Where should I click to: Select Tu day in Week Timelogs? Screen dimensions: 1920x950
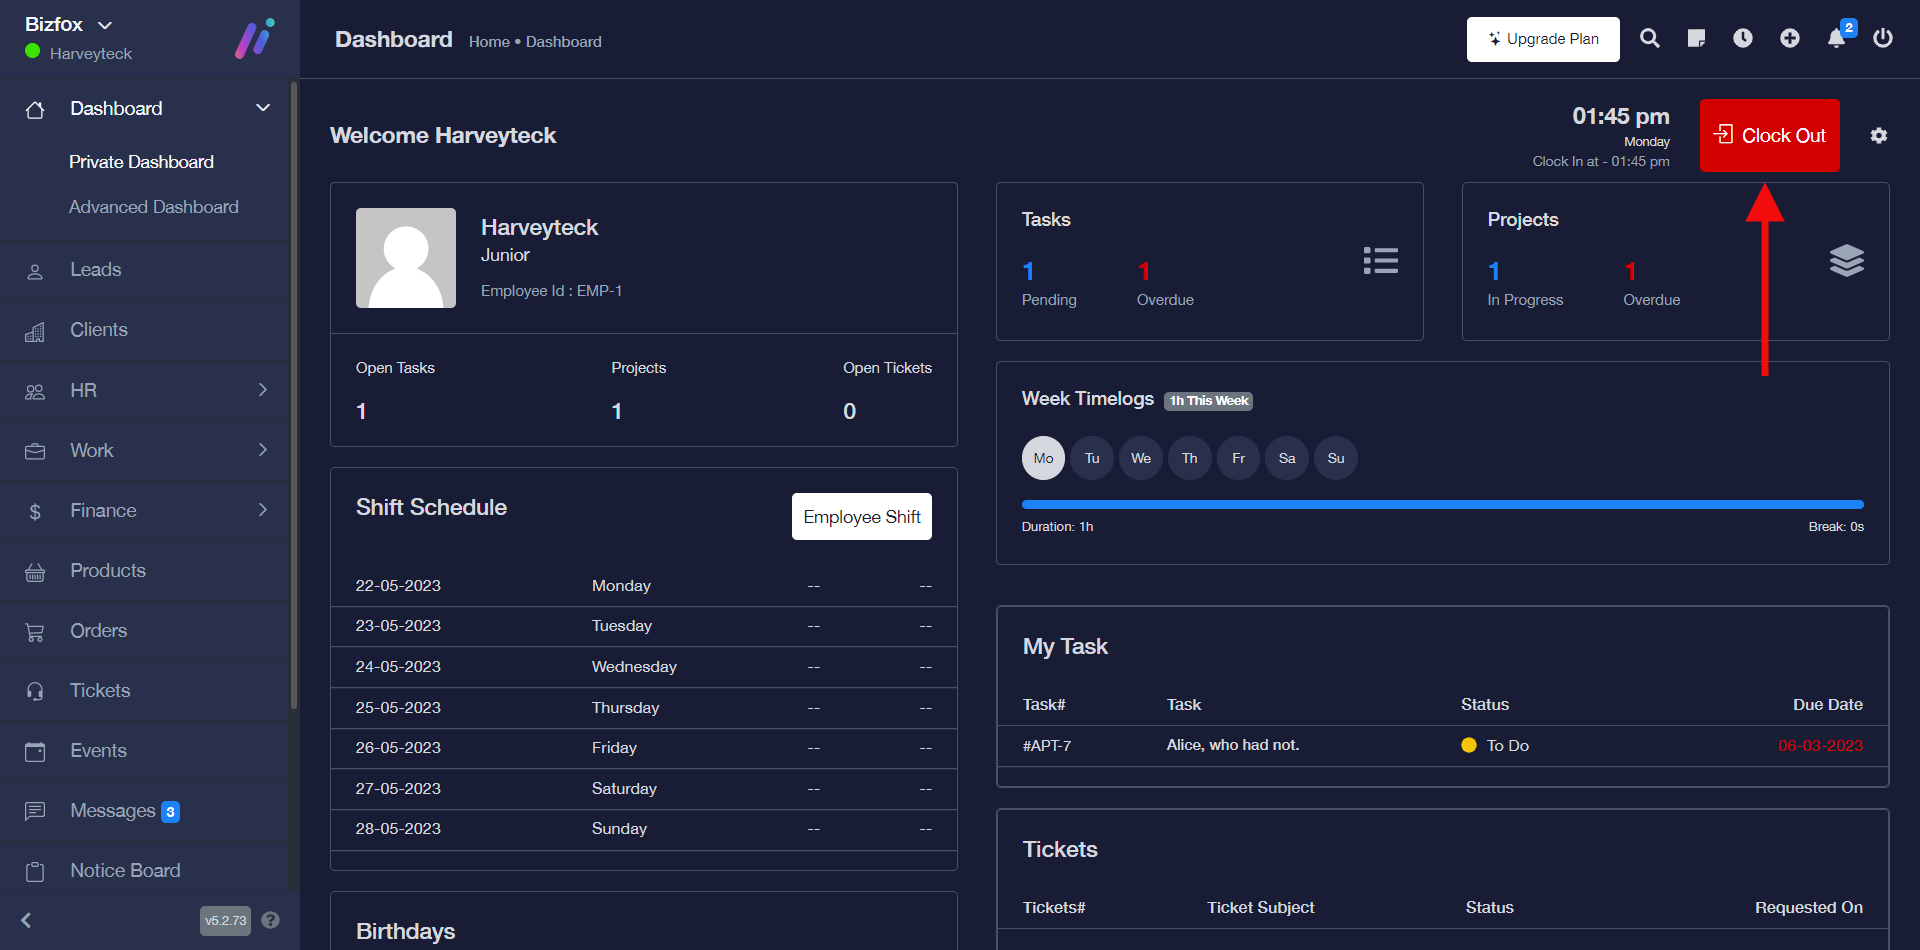pyautogui.click(x=1091, y=458)
